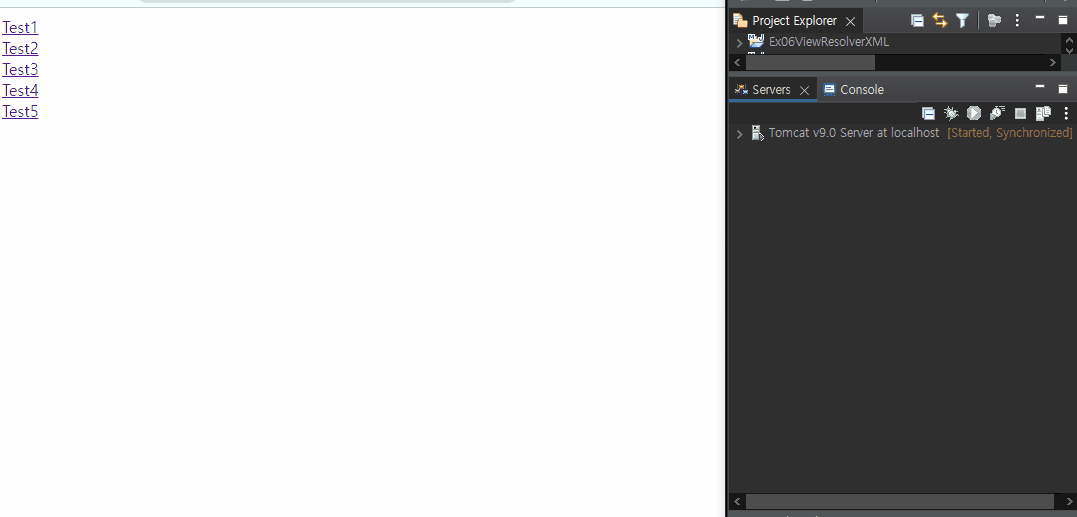
Task: Click the [Started, Synchronized] status text
Action: 1010,133
